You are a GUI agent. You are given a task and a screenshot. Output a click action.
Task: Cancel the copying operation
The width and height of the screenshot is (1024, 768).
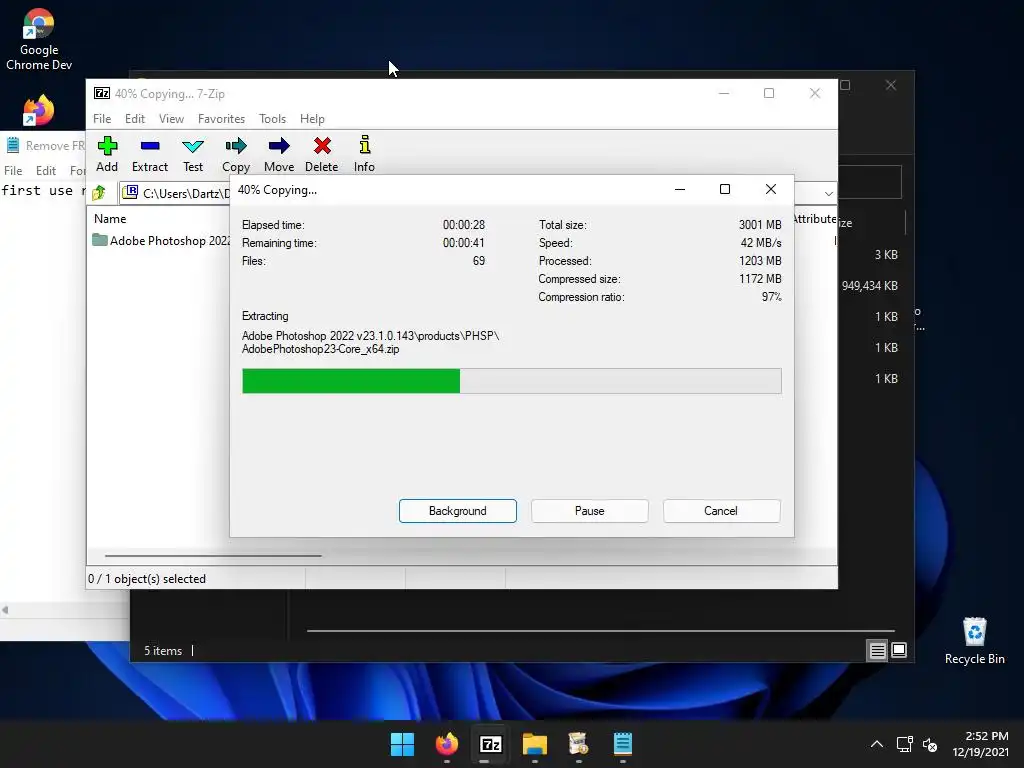pyautogui.click(x=721, y=511)
